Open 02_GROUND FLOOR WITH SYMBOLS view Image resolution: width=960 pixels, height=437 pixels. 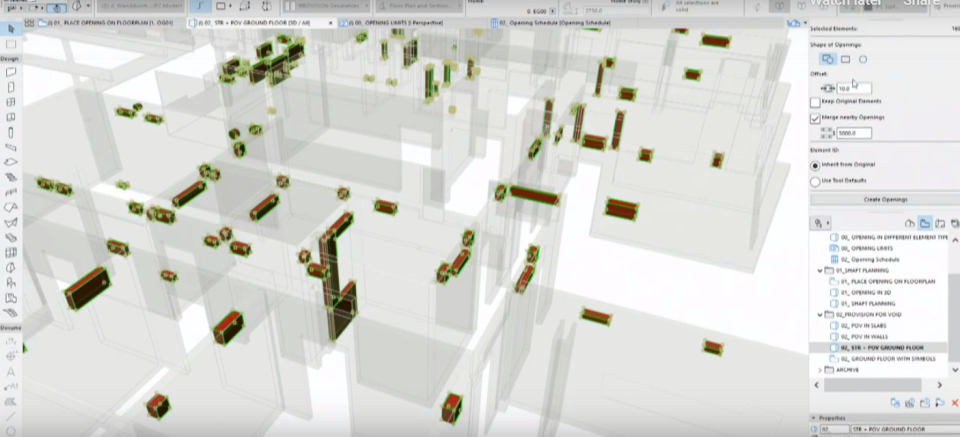(887, 359)
